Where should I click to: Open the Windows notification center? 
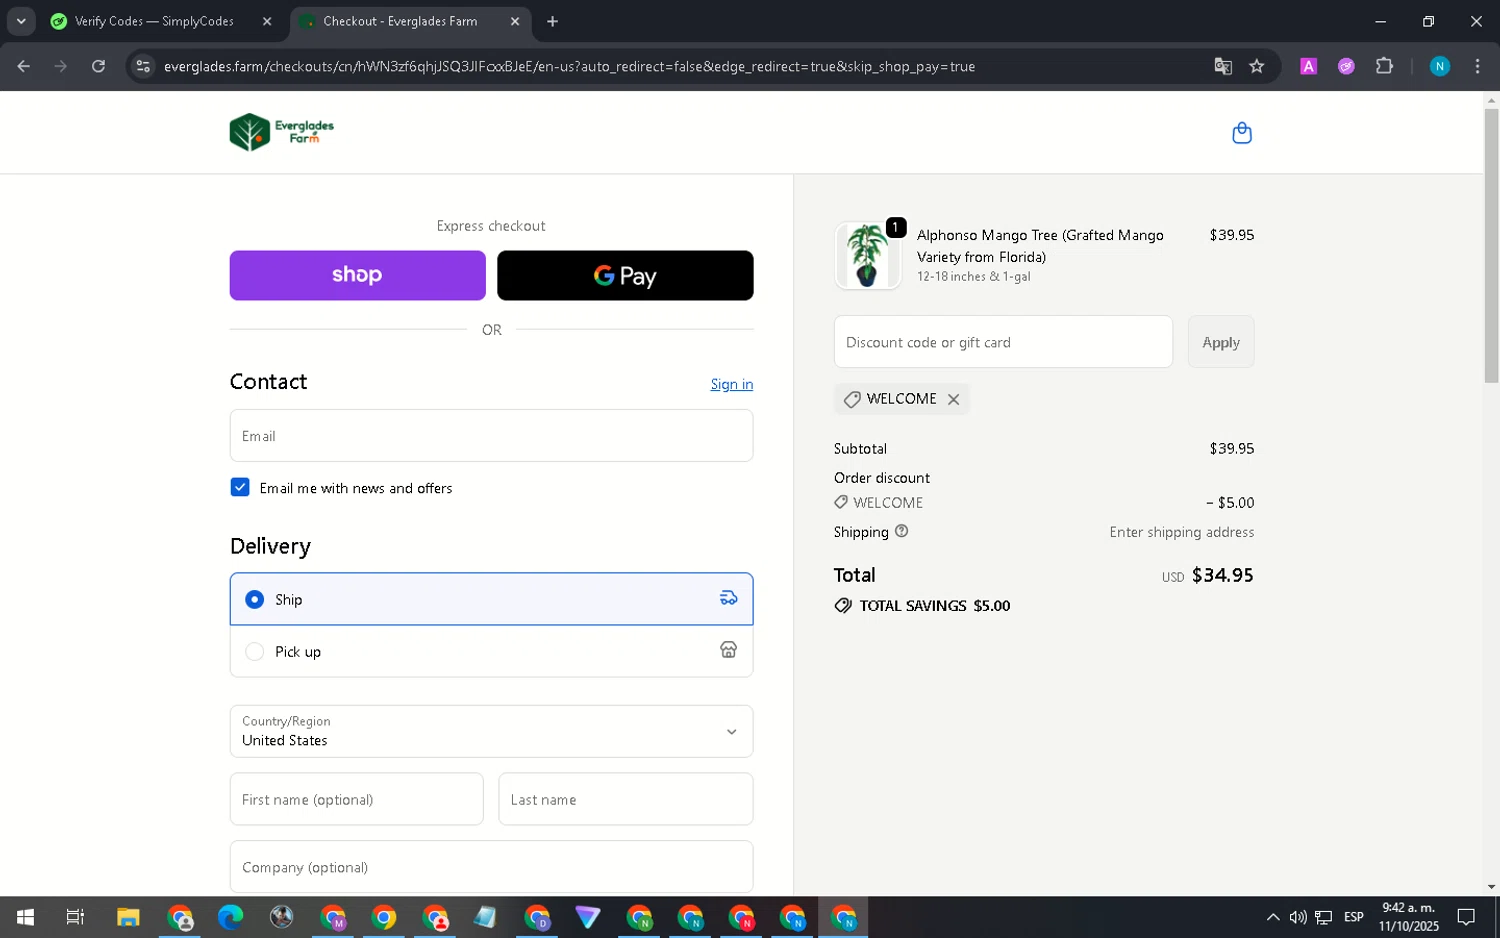(x=1466, y=917)
